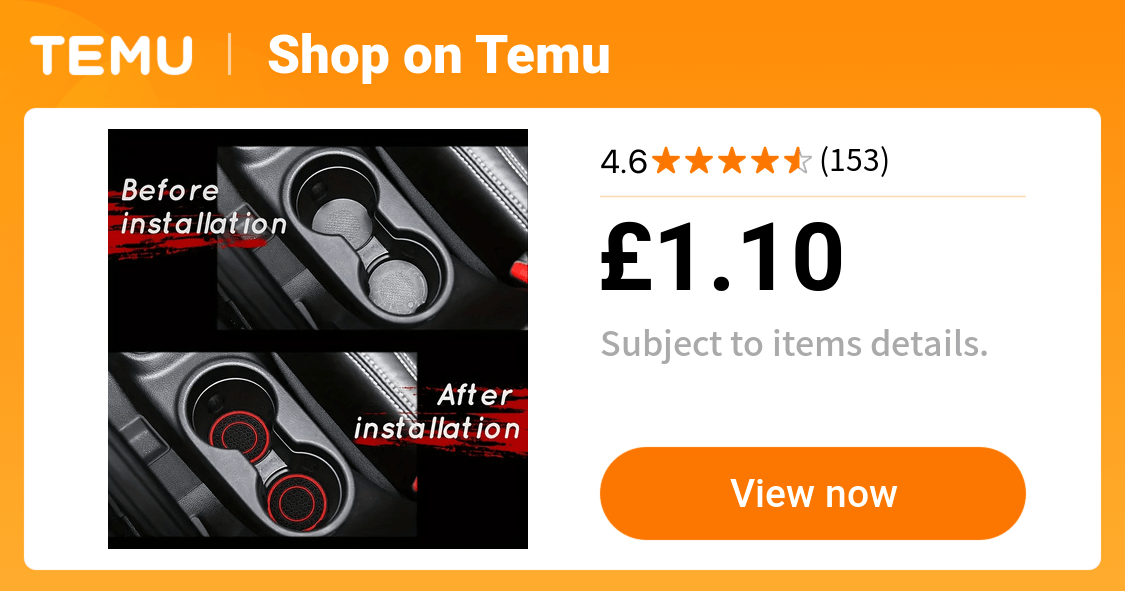Open the (153) reviews count
The width and height of the screenshot is (1125, 591).
[x=855, y=161]
